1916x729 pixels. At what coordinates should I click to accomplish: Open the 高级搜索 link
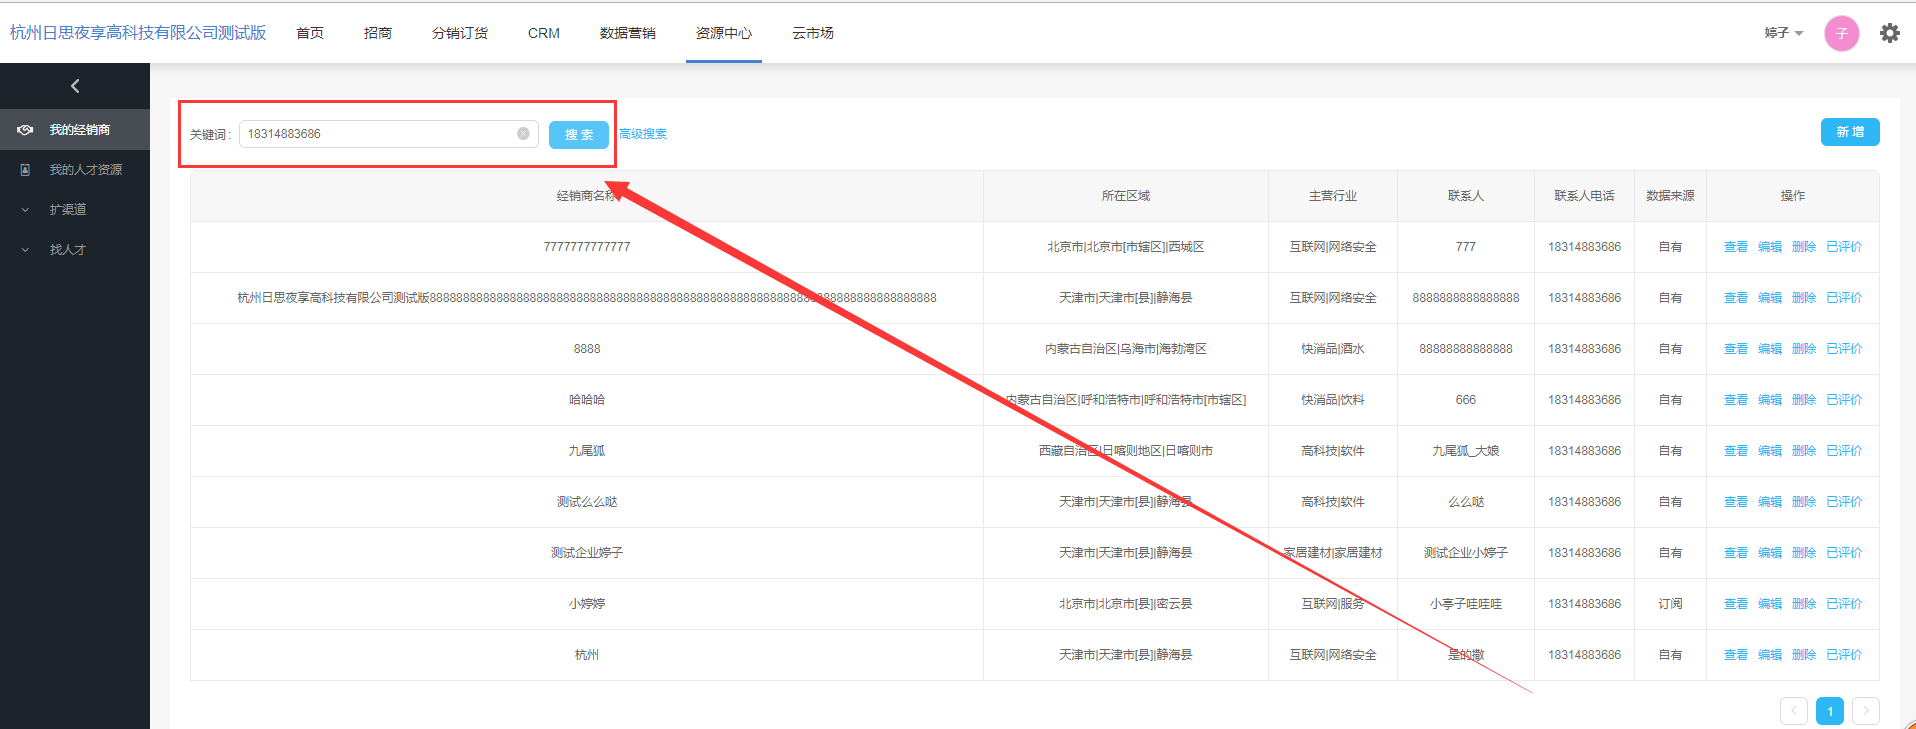coord(643,134)
